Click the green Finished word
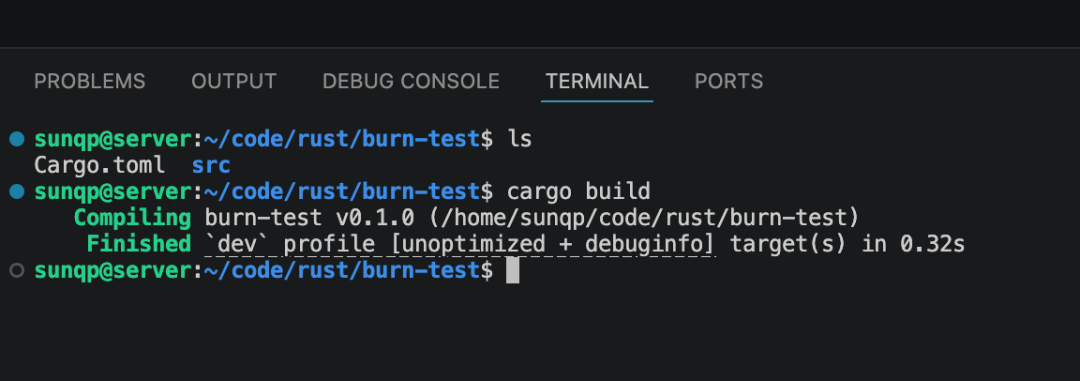The width and height of the screenshot is (1080, 381). point(139,245)
